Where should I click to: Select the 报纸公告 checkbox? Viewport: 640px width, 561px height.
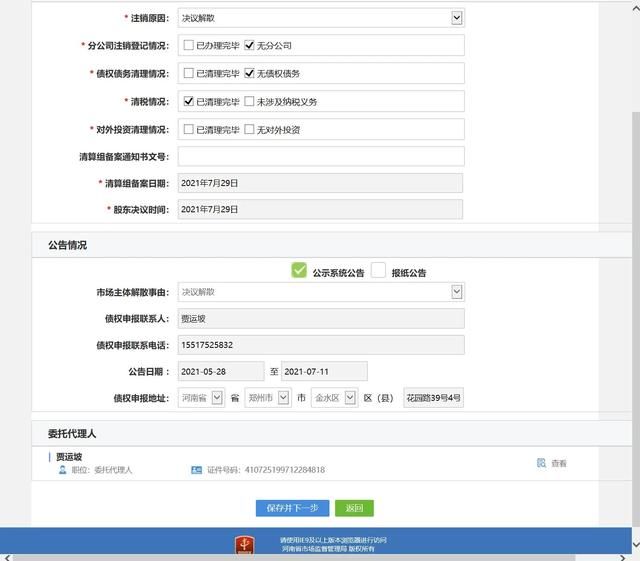(x=378, y=270)
